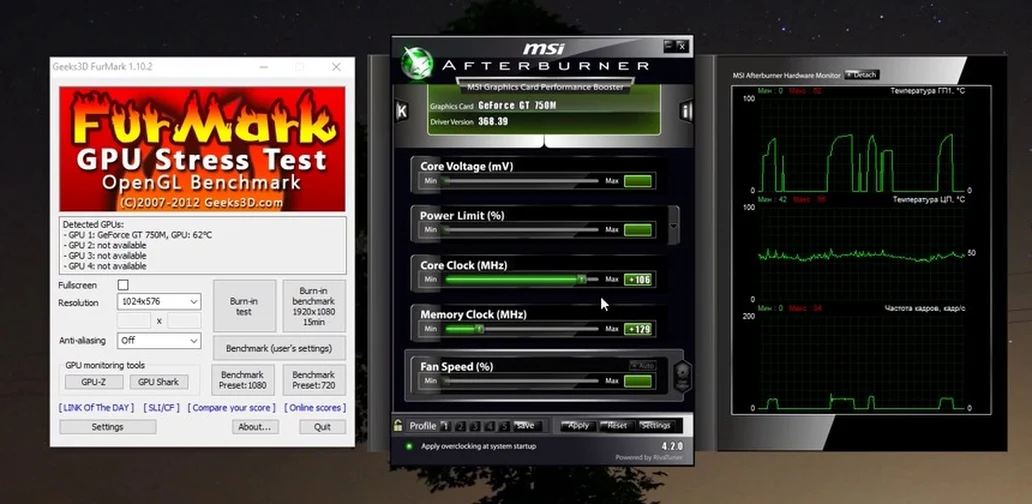
Task: Click the CPU temperature graph in Hardware Monitor
Action: [x=862, y=253]
